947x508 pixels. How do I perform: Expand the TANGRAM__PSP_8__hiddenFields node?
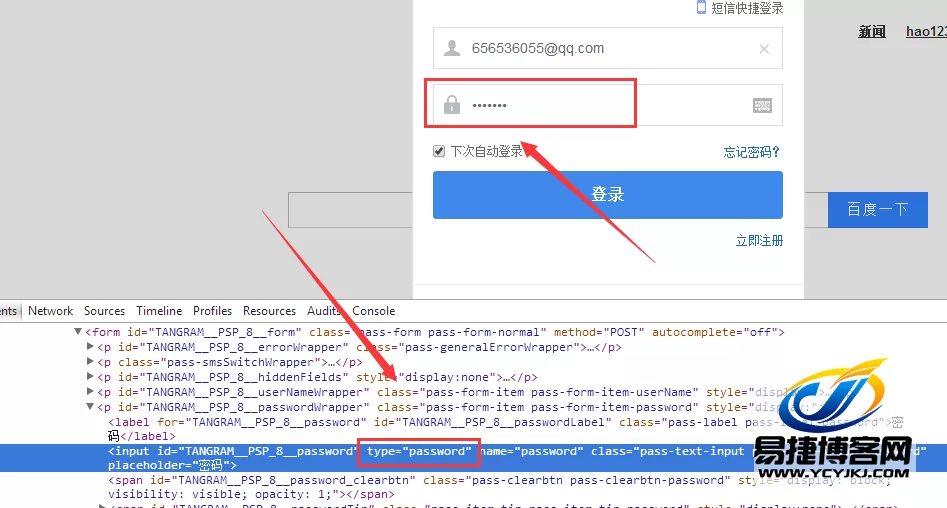[90, 377]
